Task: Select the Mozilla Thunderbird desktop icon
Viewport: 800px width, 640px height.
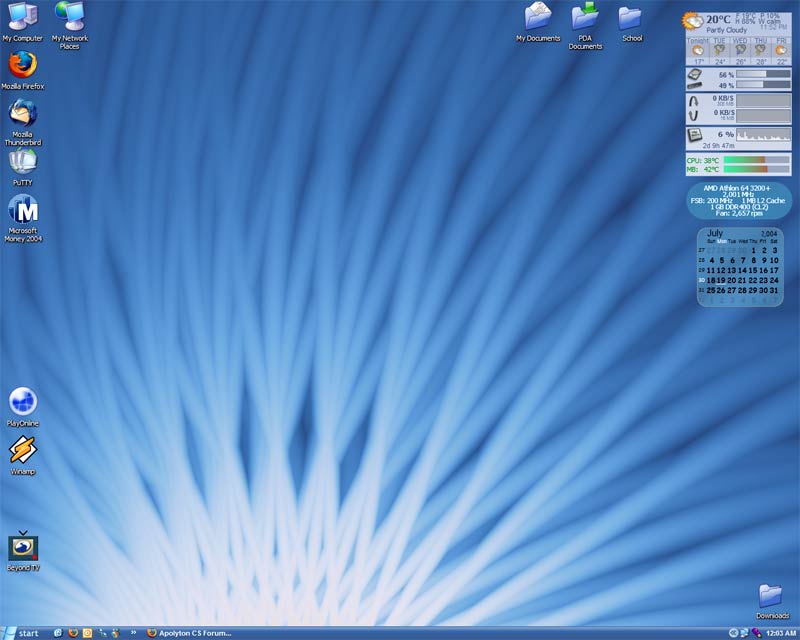Action: [x=22, y=114]
